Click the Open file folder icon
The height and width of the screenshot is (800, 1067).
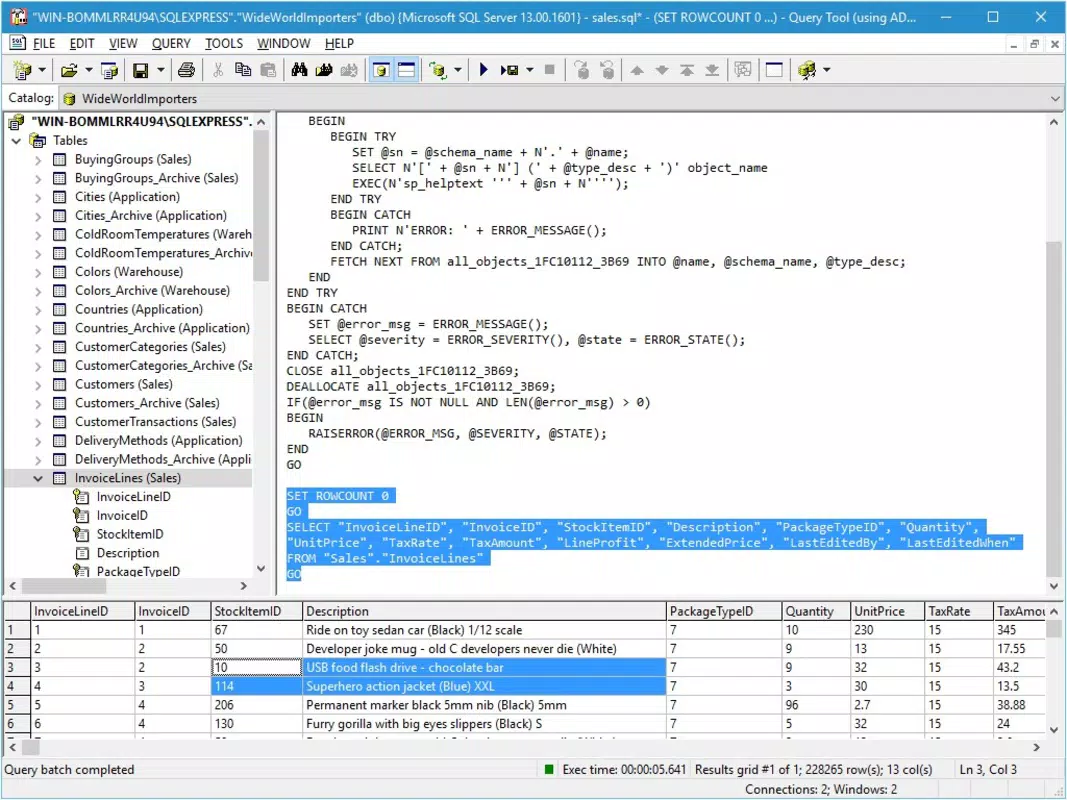(x=69, y=70)
